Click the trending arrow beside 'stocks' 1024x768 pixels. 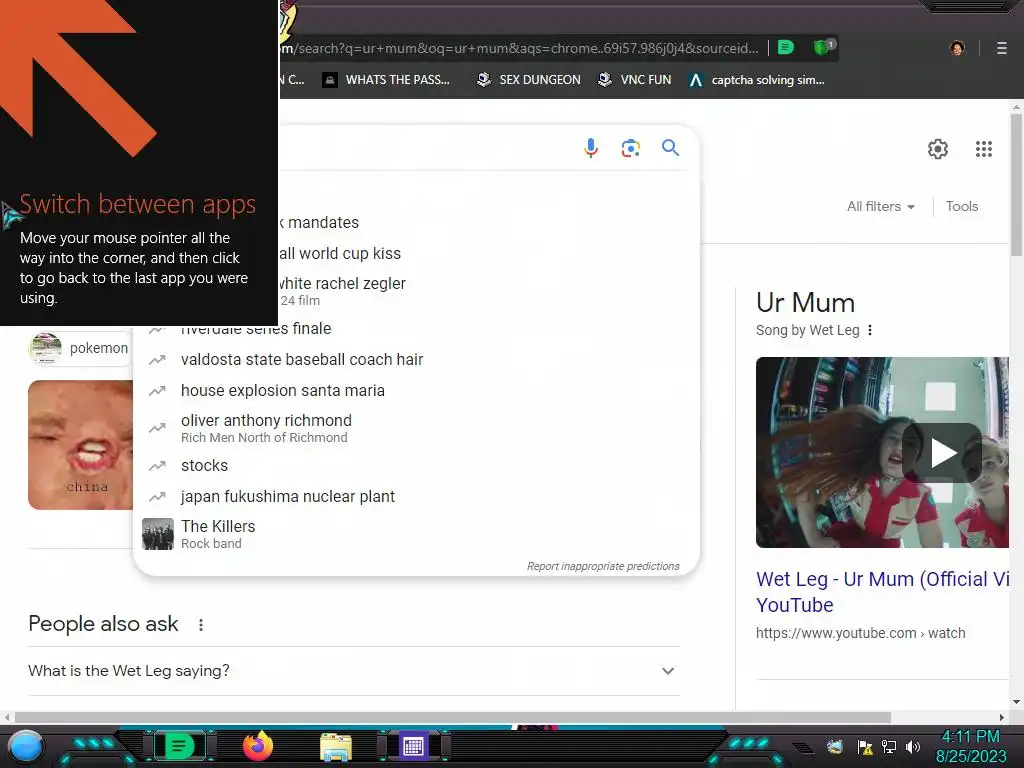(x=157, y=466)
